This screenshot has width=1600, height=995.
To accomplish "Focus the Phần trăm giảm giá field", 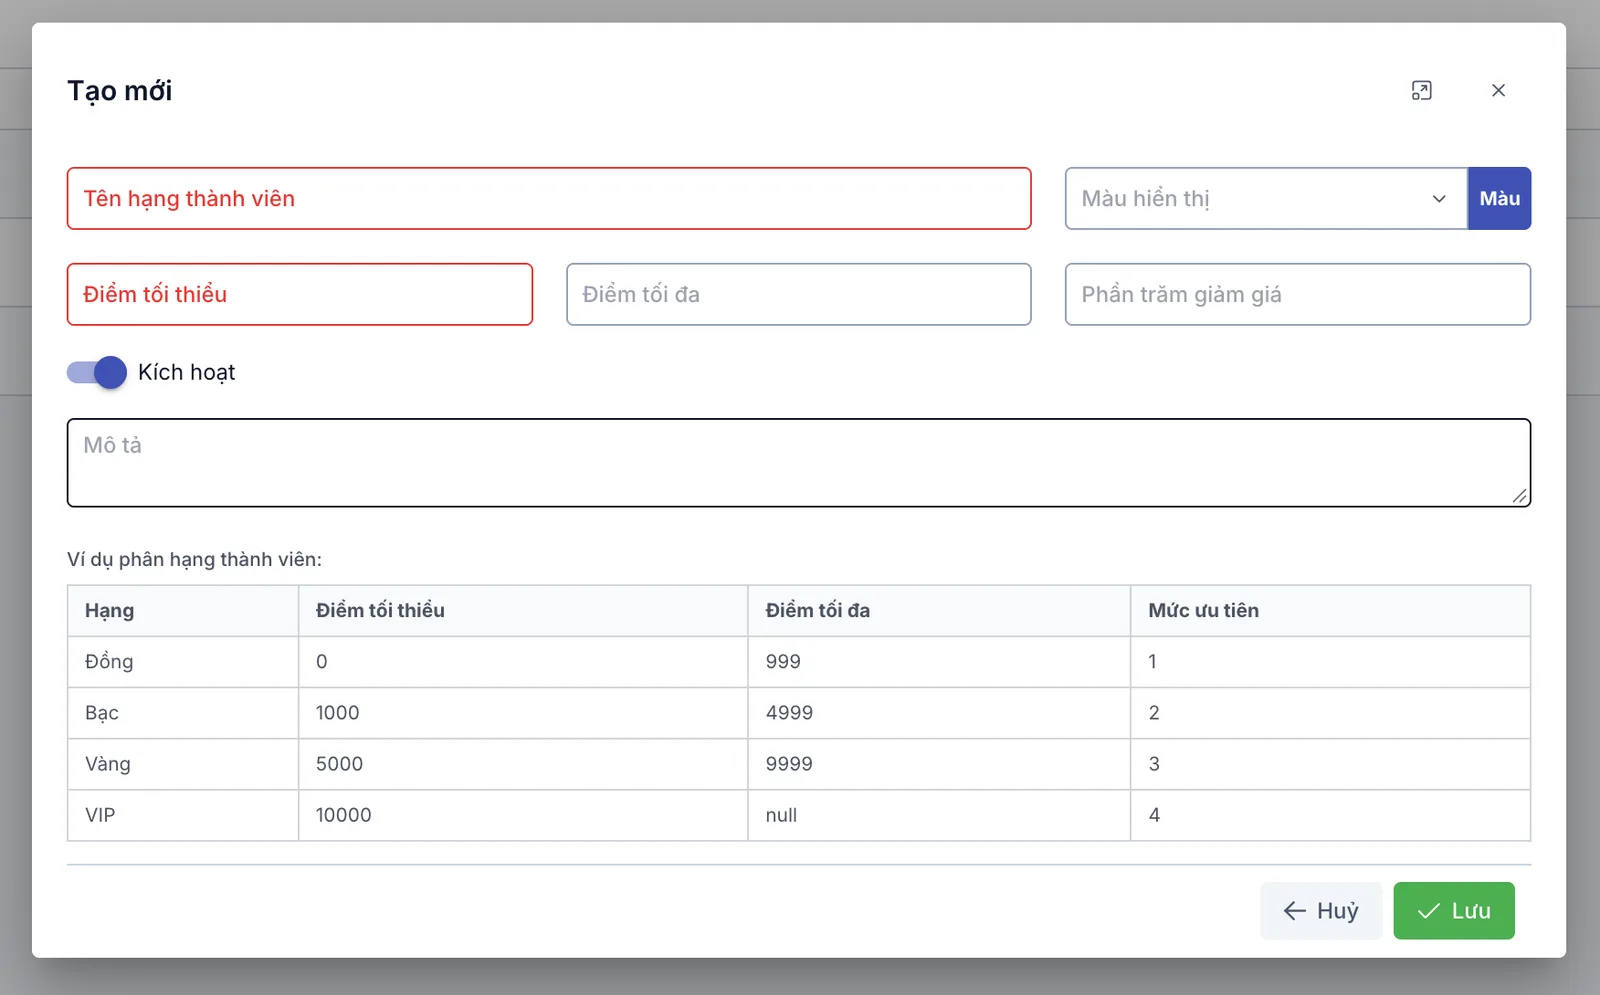I will click(1298, 294).
